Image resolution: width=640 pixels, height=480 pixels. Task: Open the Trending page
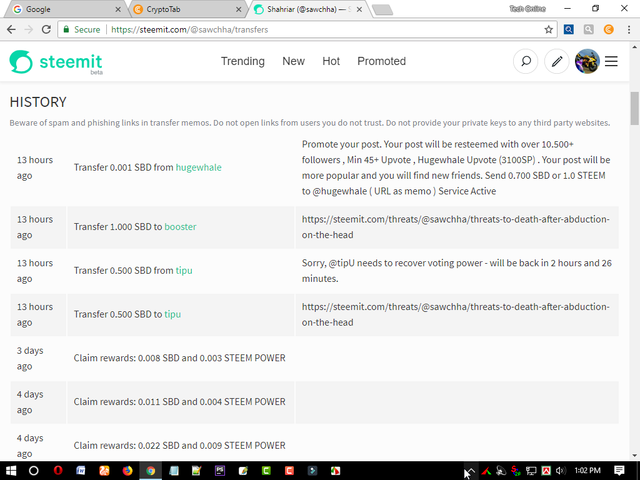[242, 61]
